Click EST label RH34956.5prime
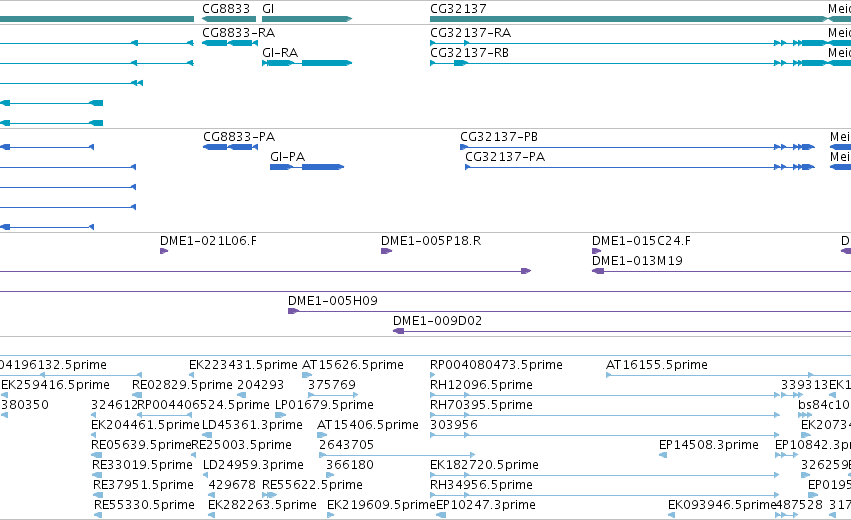 [x=481, y=485]
